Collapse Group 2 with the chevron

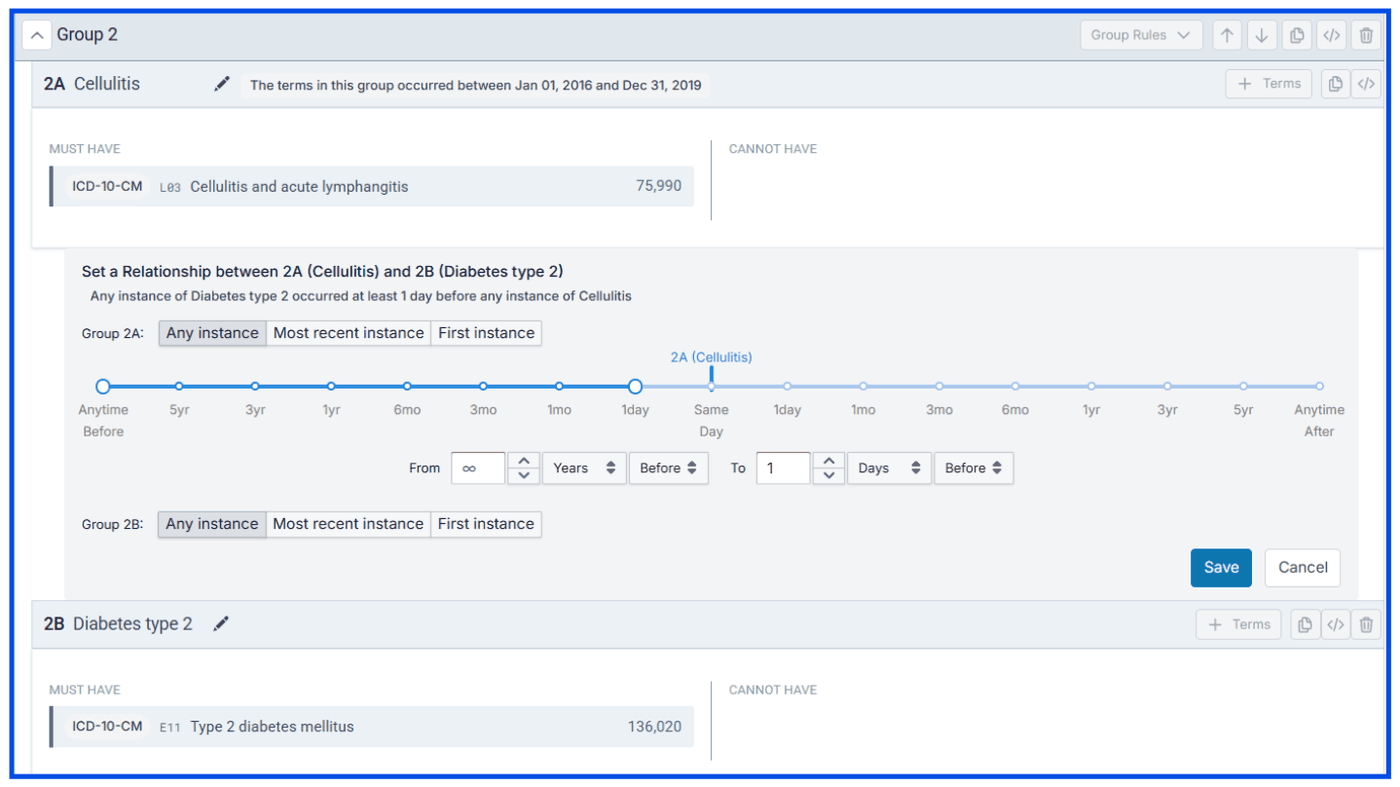(x=36, y=35)
